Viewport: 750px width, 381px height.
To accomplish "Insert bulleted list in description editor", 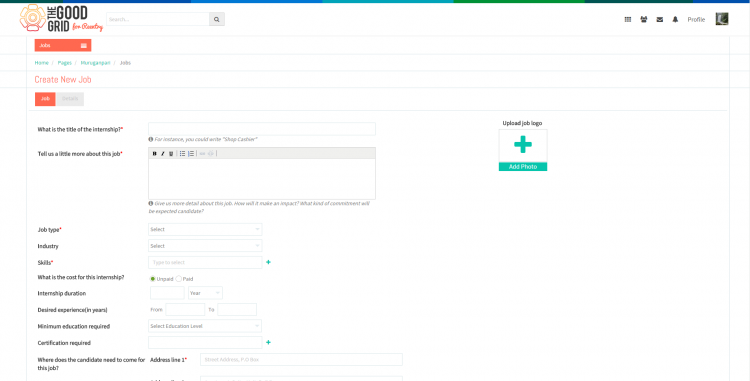I will 182,153.
